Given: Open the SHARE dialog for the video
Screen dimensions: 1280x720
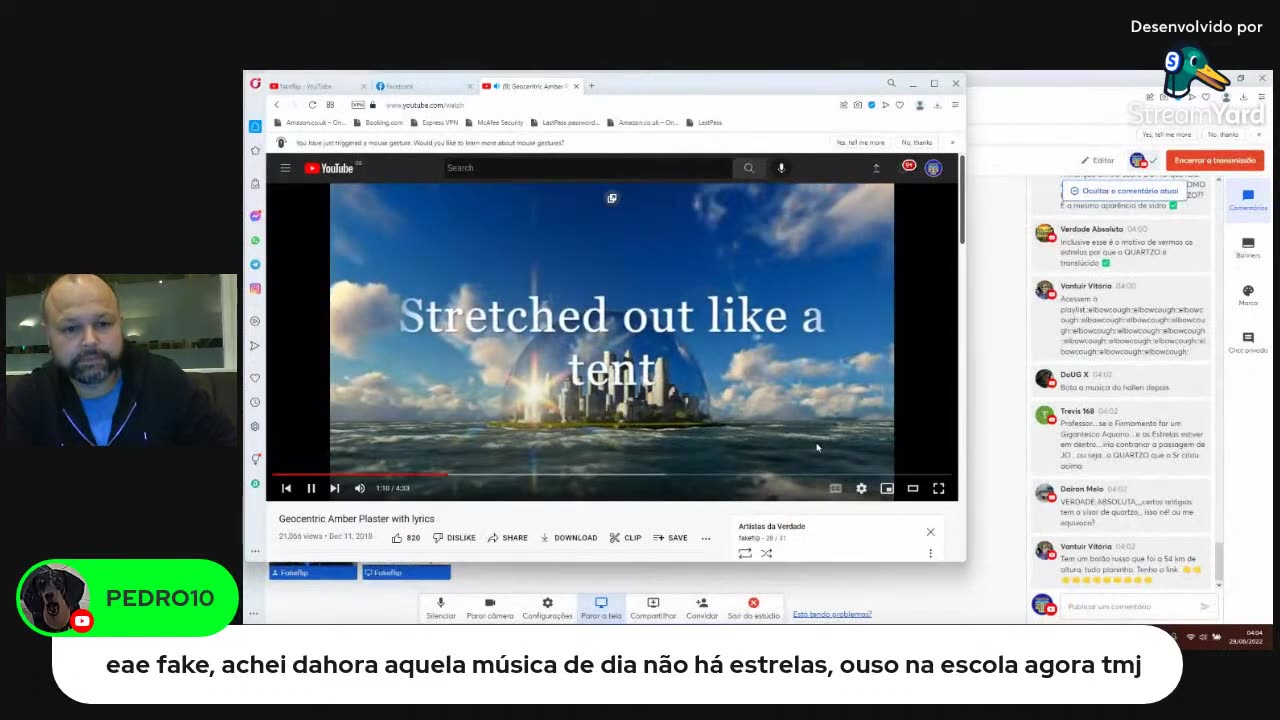Looking at the screenshot, I should click(x=508, y=538).
